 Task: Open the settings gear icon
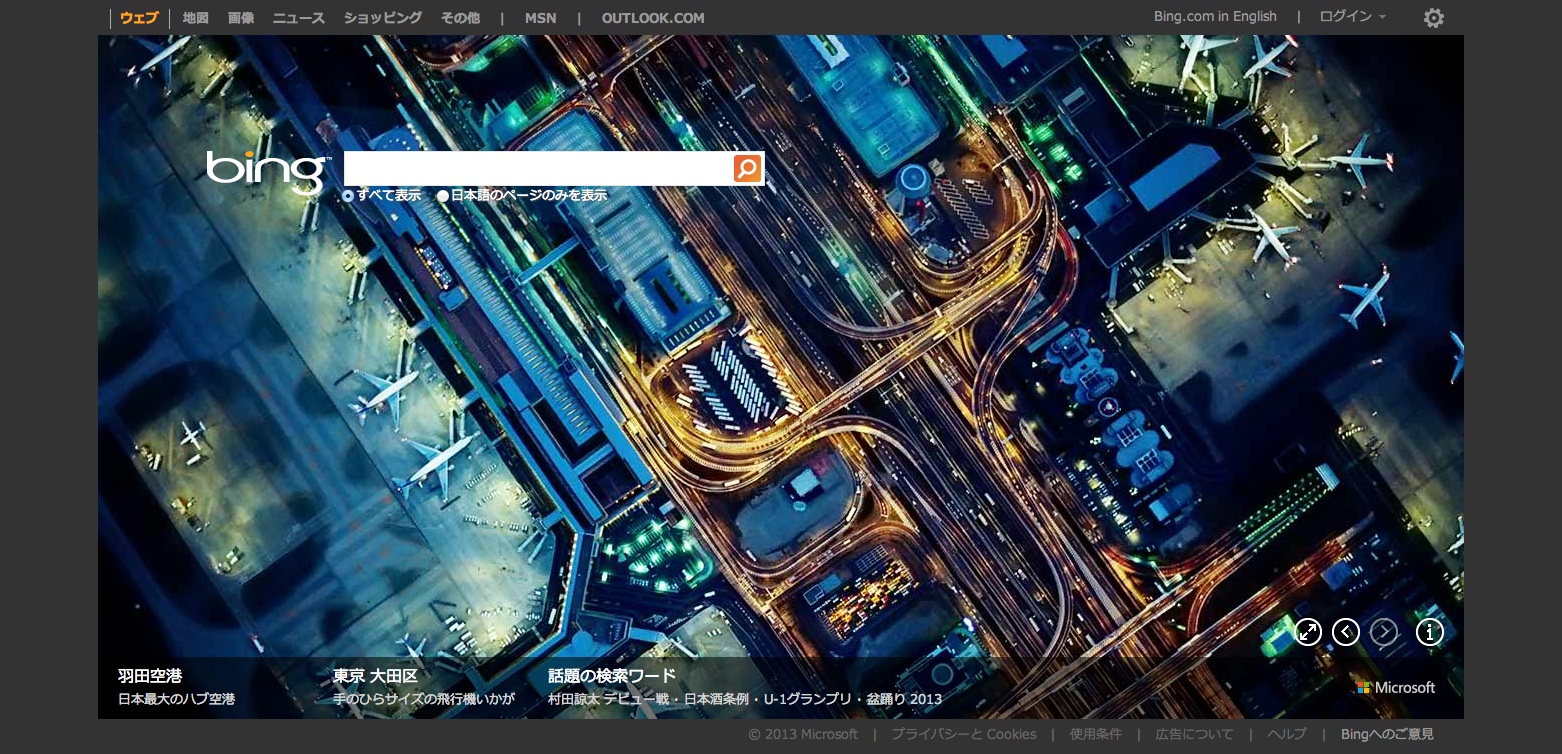tap(1433, 18)
